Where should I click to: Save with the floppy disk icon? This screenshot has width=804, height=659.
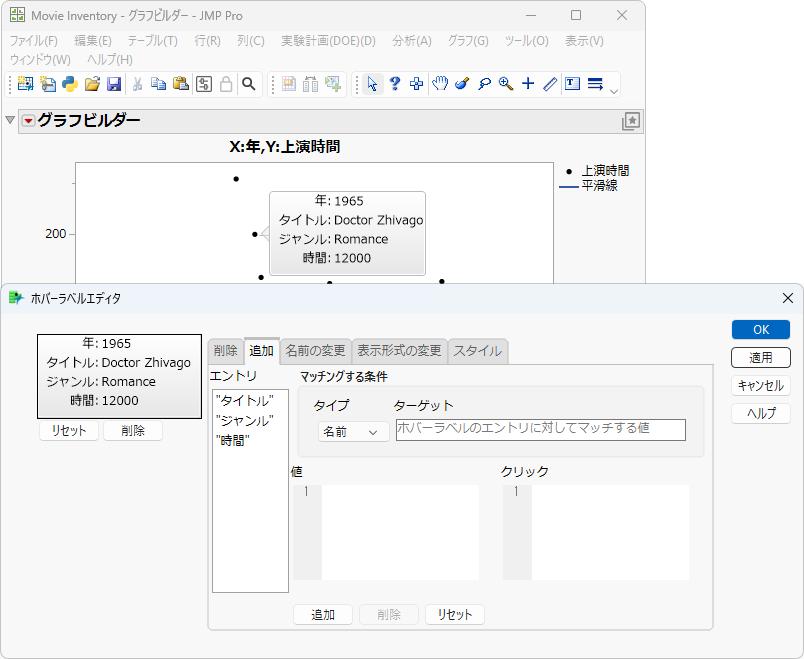pyautogui.click(x=114, y=84)
